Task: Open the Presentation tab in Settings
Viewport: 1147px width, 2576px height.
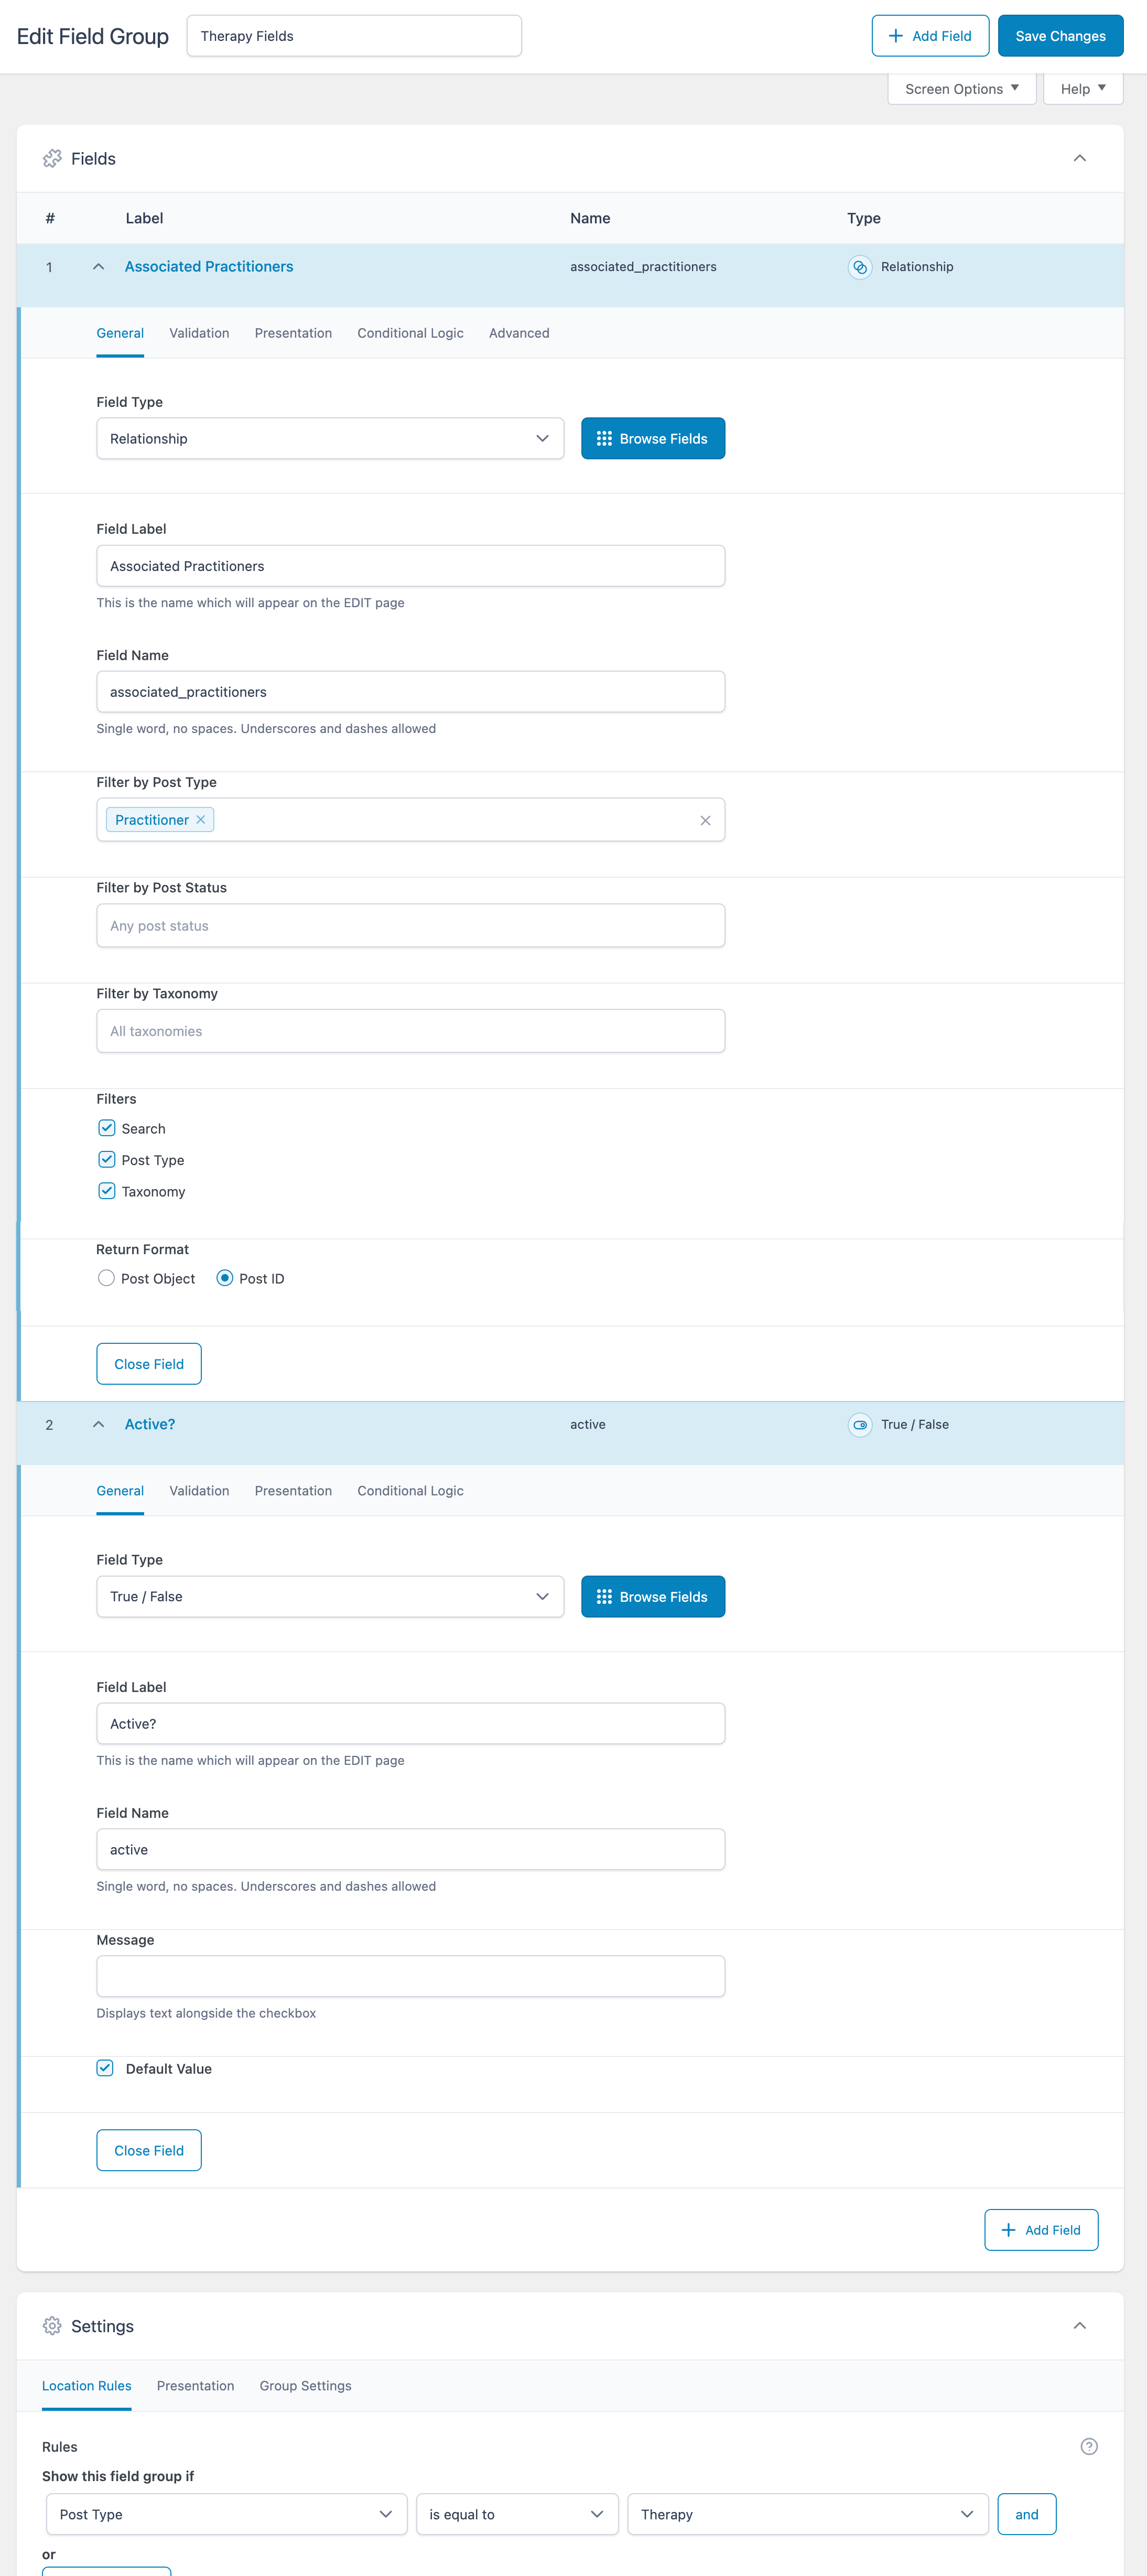Action: [195, 2386]
